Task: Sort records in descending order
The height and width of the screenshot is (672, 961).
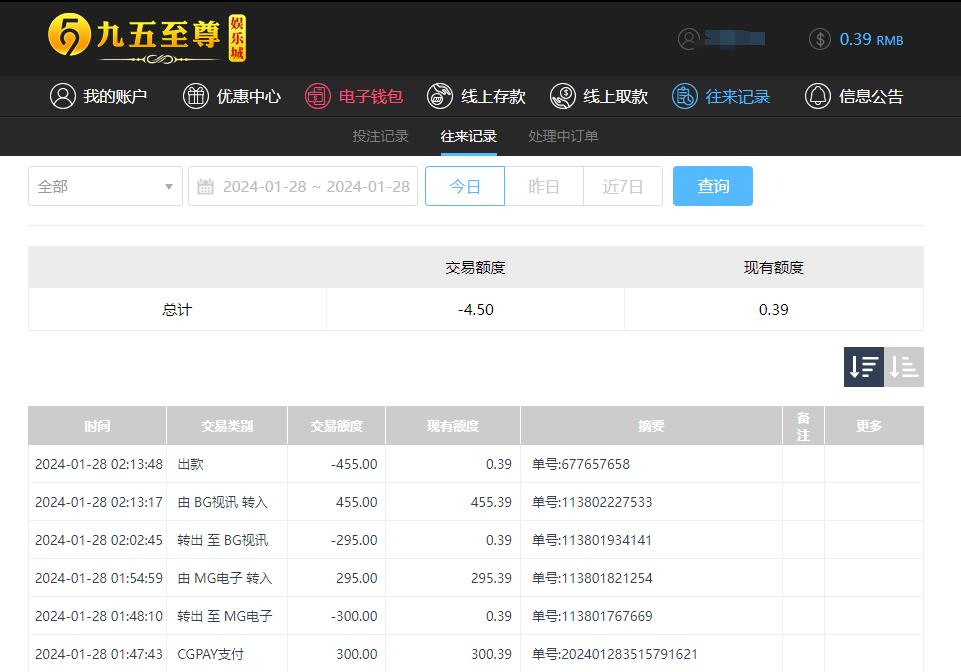Action: (864, 367)
